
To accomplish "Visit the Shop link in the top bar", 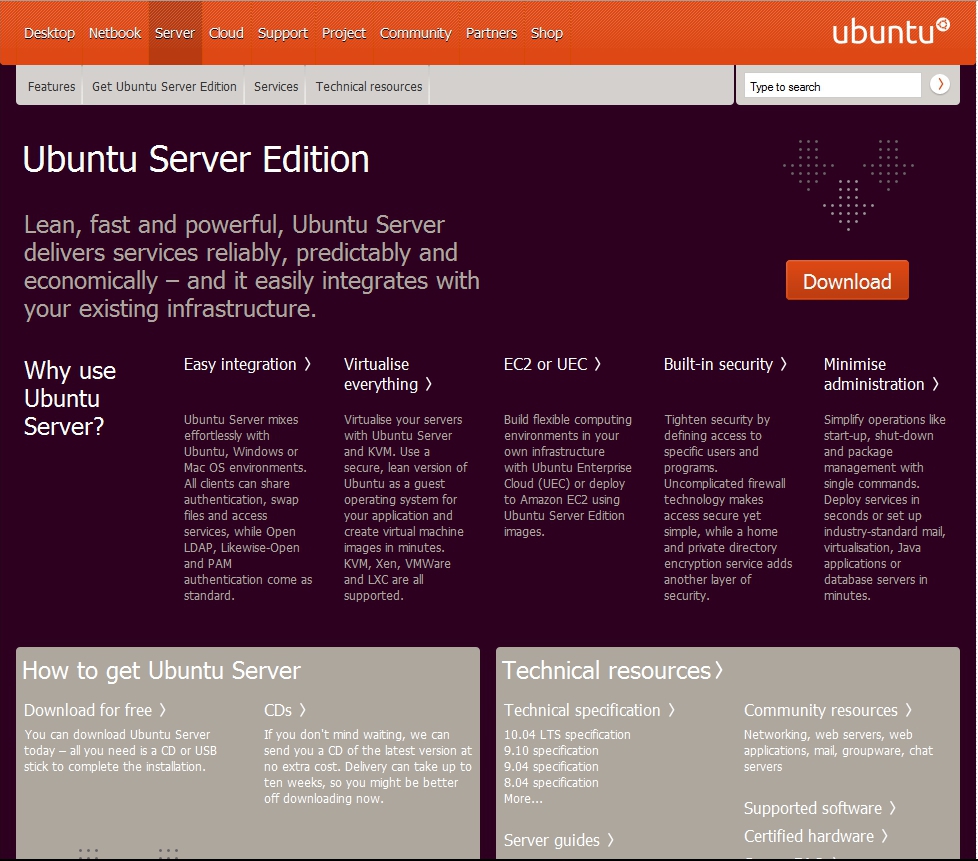I will tap(546, 33).
